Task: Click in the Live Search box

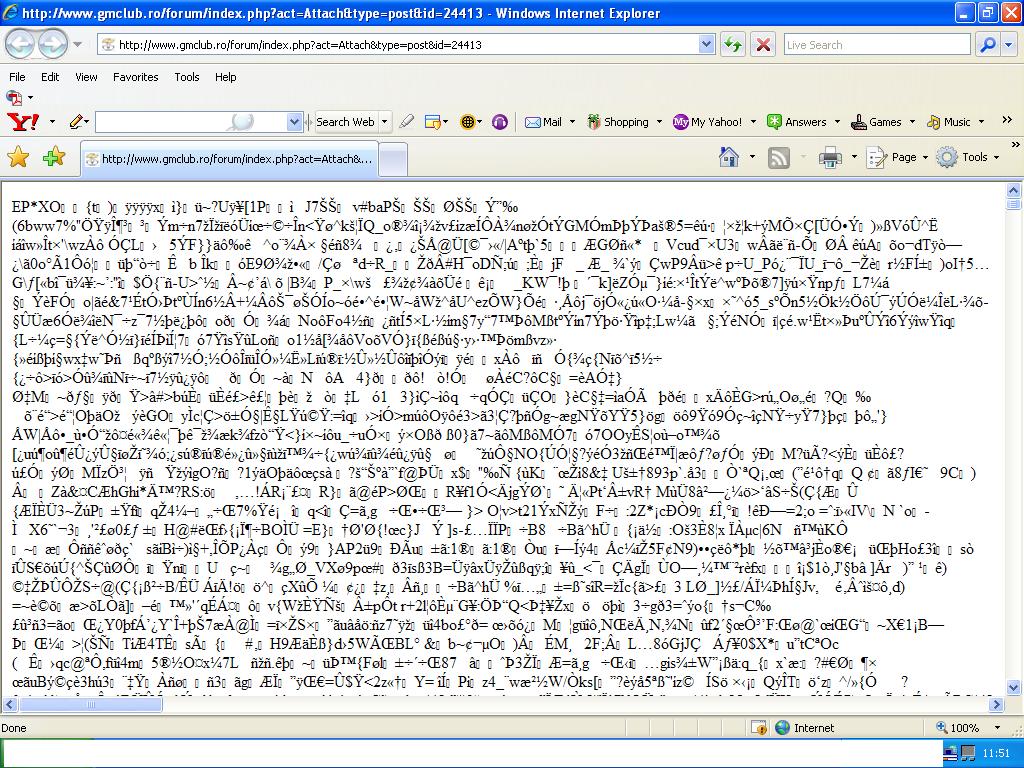Action: 875,45
